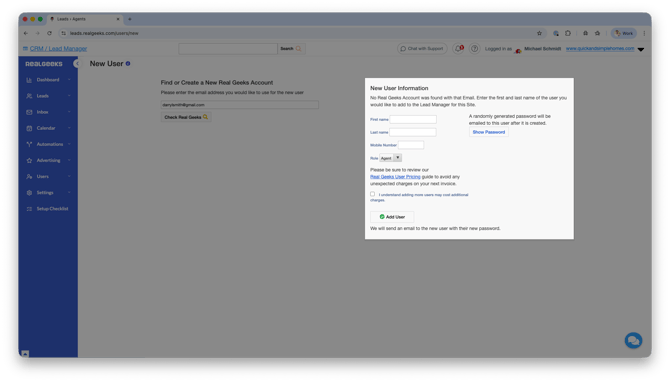
Task: Click the logged-in user avatar icon
Action: coord(518,50)
